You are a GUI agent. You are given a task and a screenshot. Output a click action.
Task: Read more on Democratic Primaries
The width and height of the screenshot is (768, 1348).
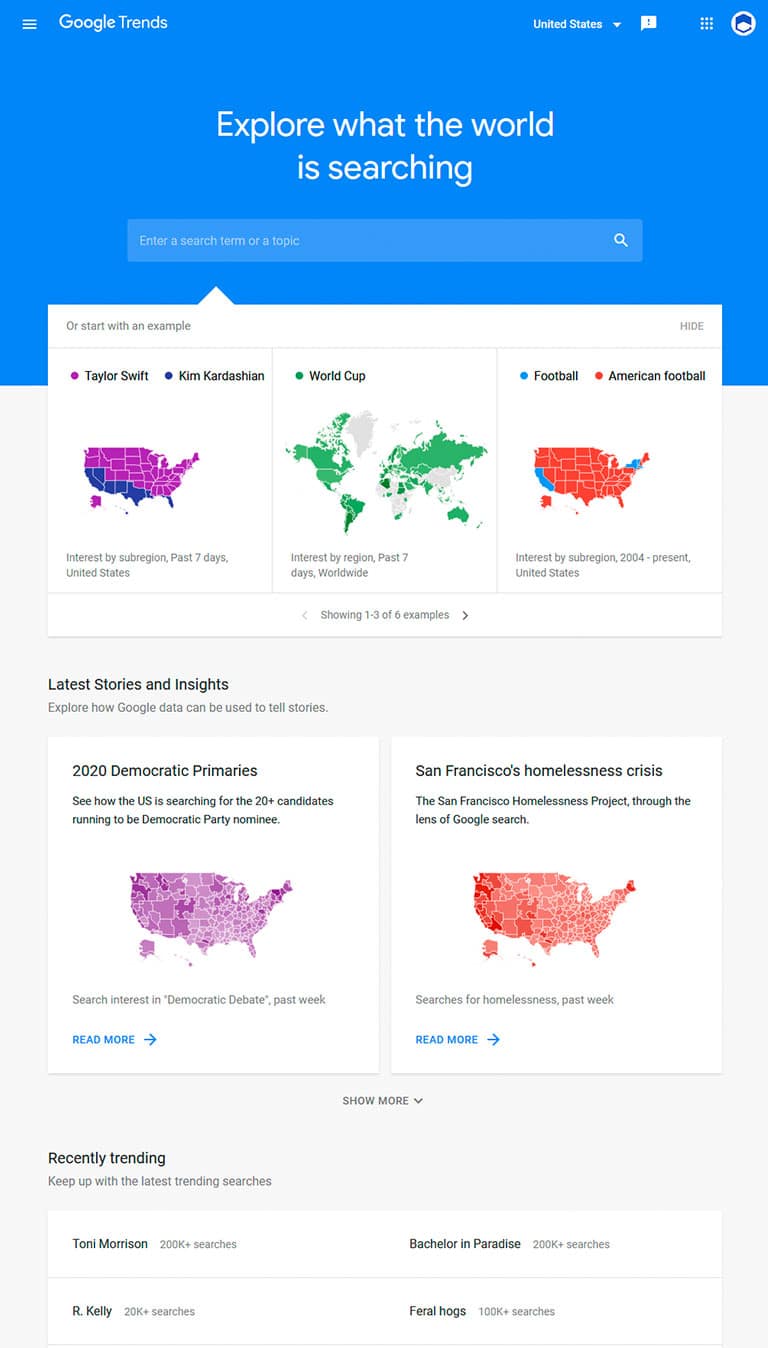click(x=103, y=1040)
